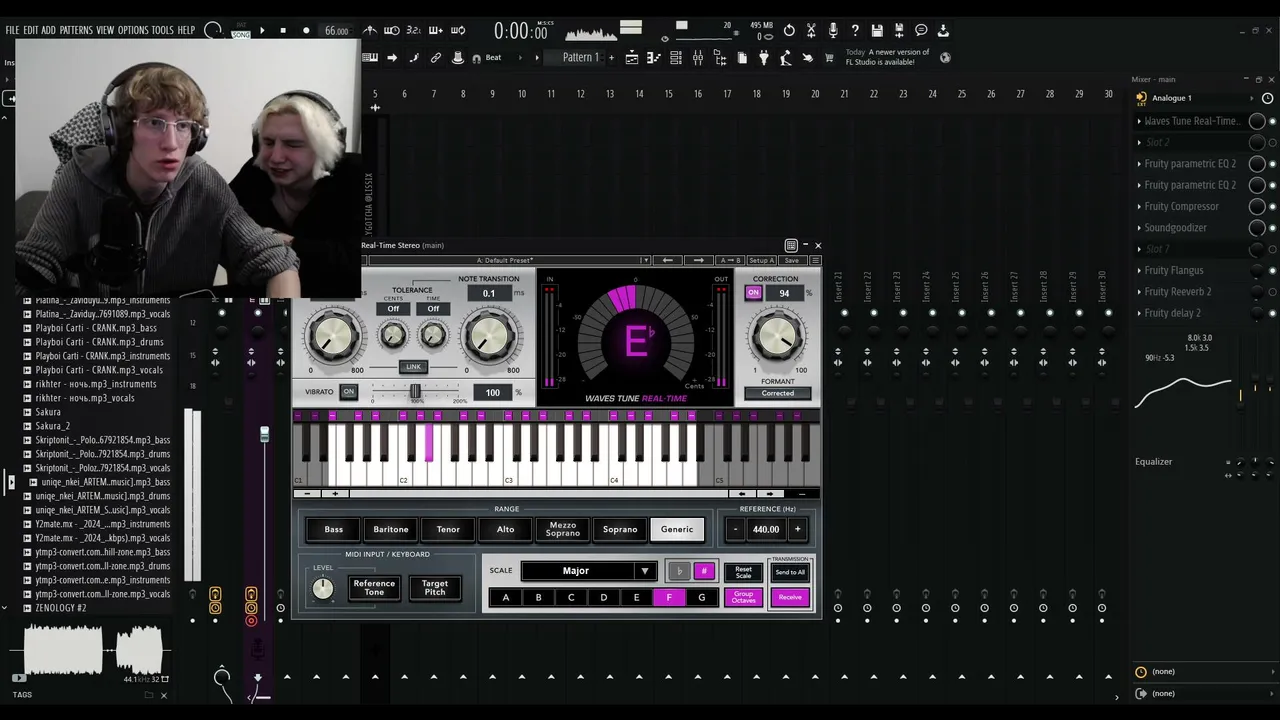Click the Reset Scale button
Viewport: 1280px width, 720px height.
tap(743, 572)
